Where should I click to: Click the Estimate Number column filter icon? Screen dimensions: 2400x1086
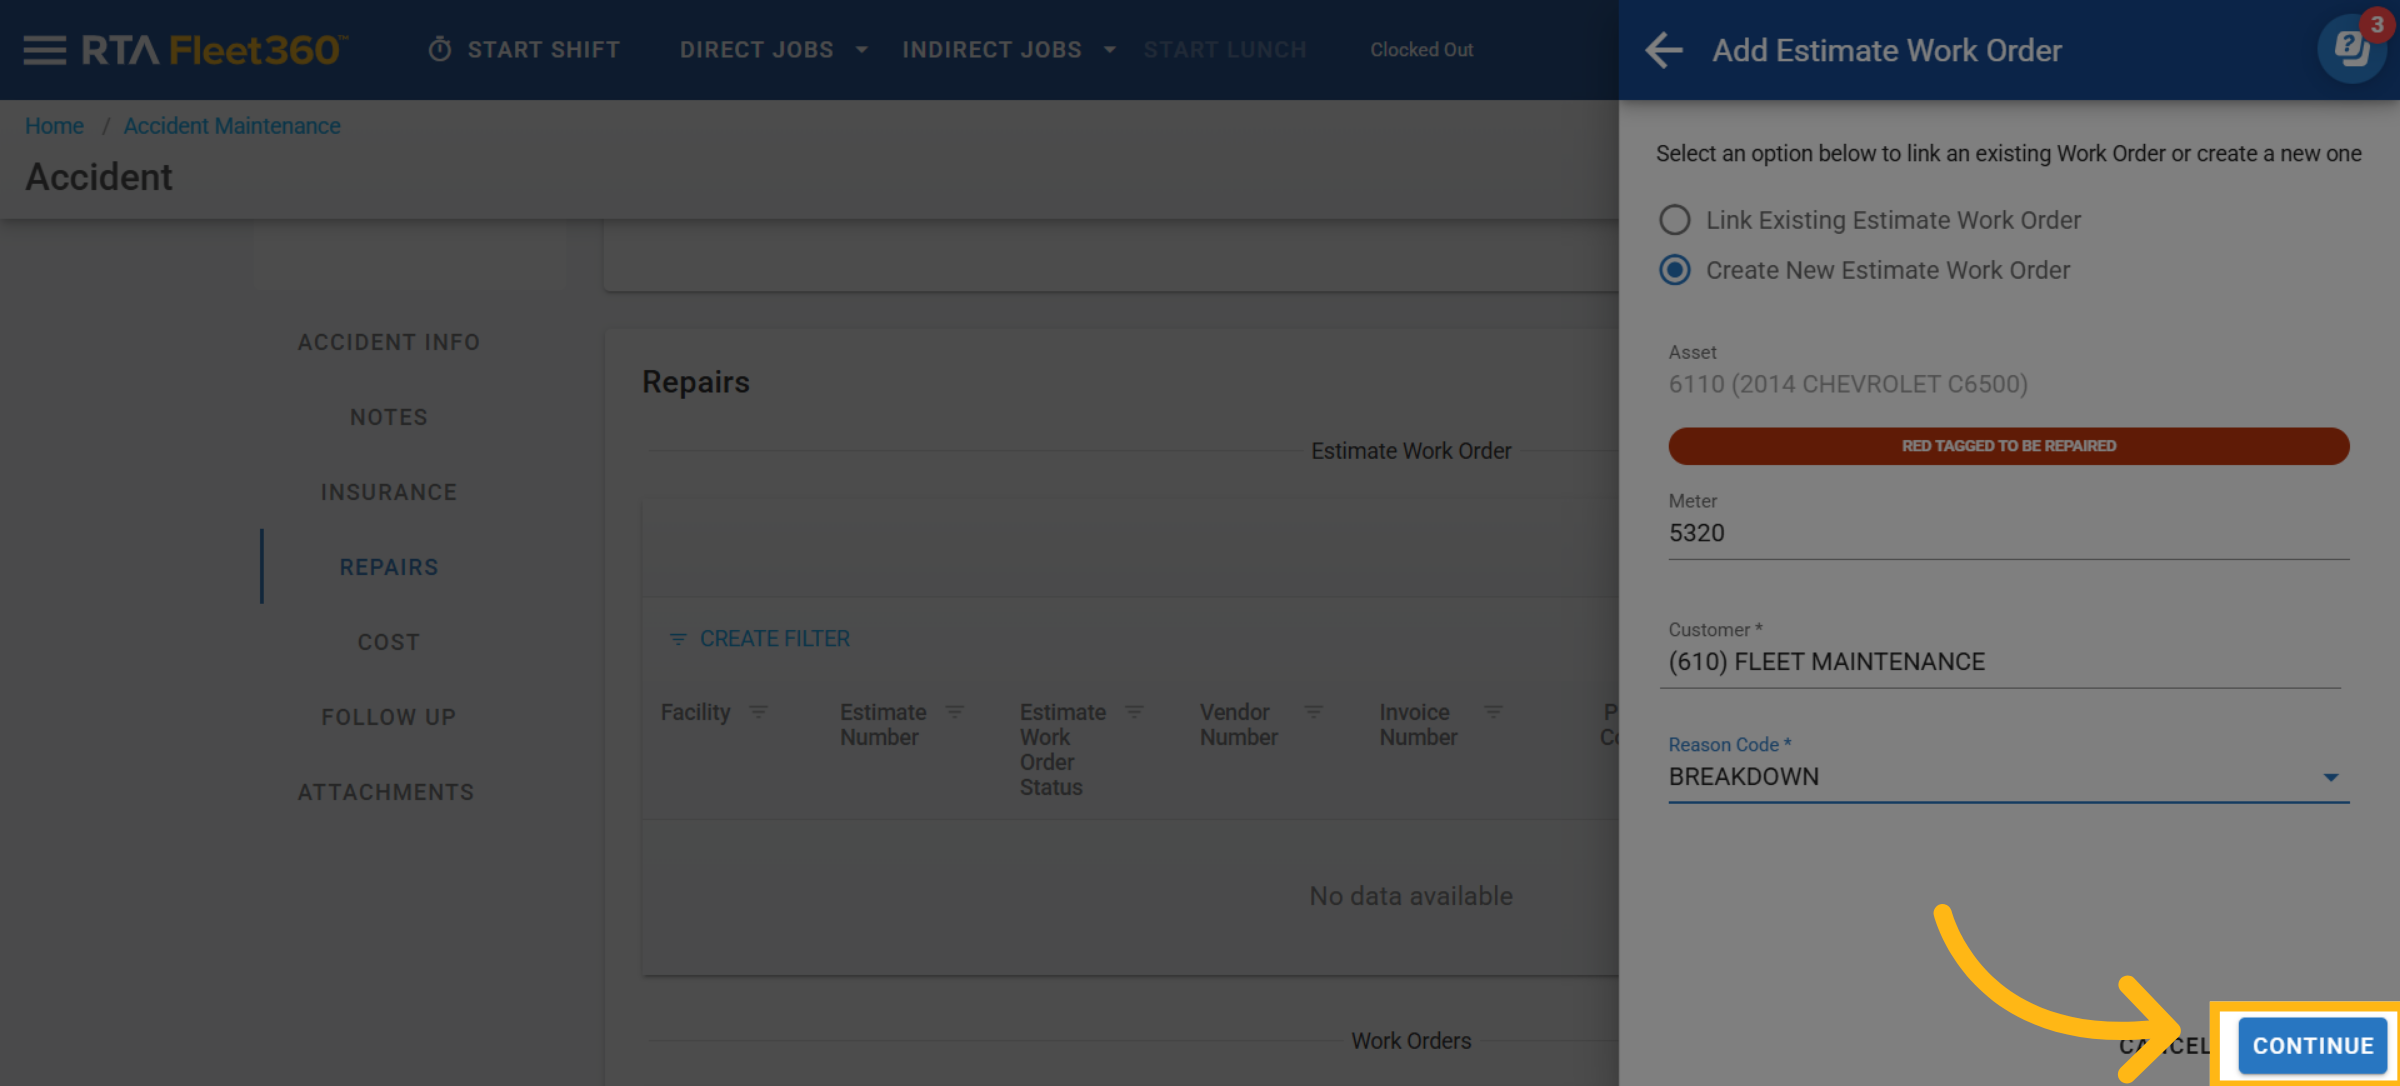point(955,712)
